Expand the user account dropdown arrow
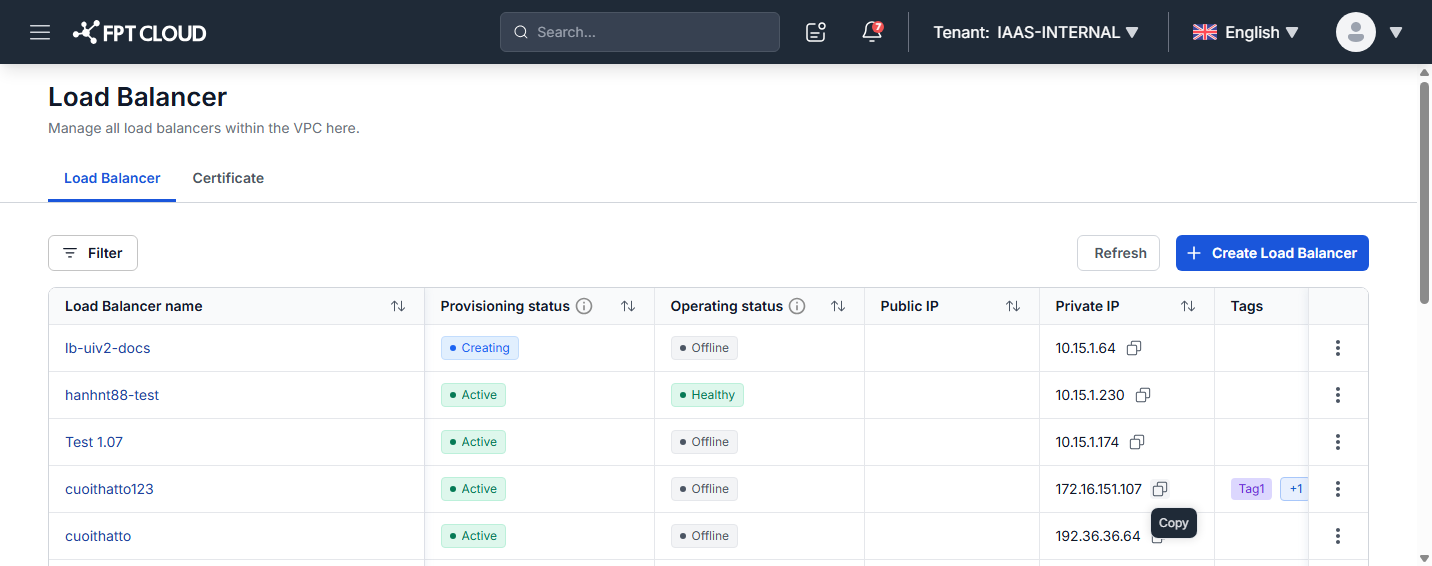 click(1396, 32)
